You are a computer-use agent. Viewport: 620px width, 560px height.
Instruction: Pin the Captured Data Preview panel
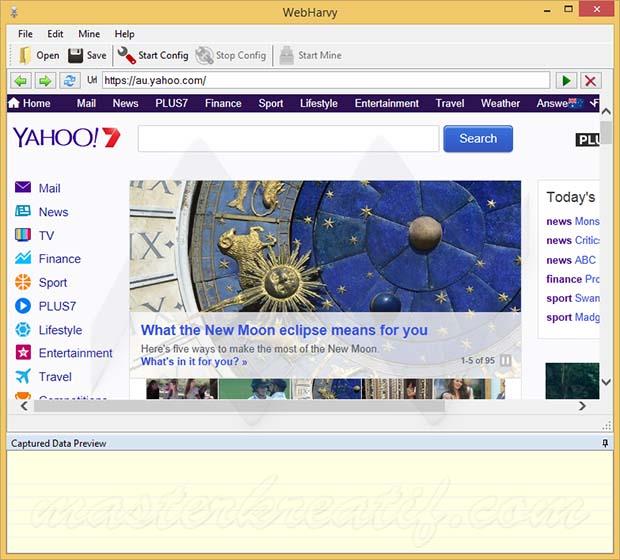pyautogui.click(x=605, y=443)
